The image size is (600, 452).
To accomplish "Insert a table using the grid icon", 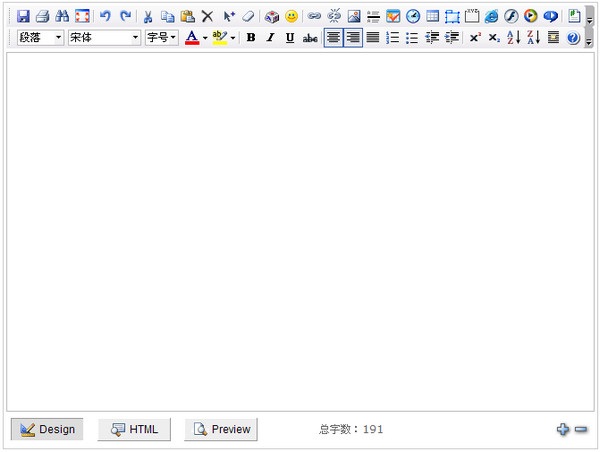I will point(432,16).
